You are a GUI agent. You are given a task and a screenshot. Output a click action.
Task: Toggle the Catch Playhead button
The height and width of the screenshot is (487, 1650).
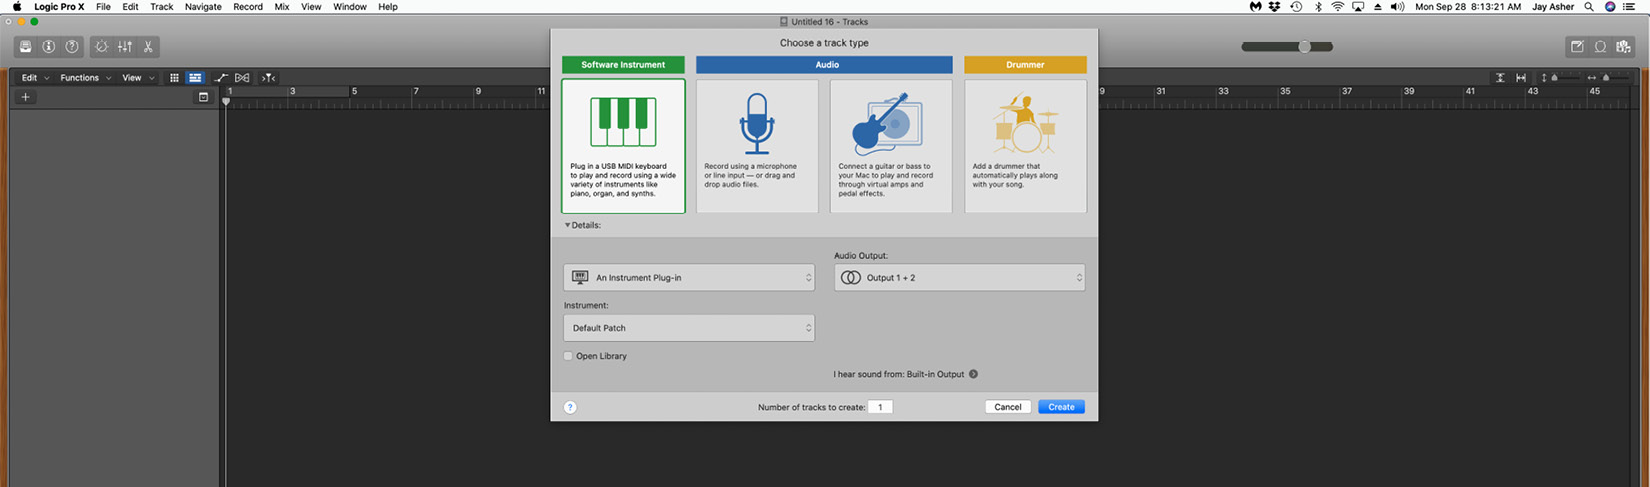coord(268,78)
